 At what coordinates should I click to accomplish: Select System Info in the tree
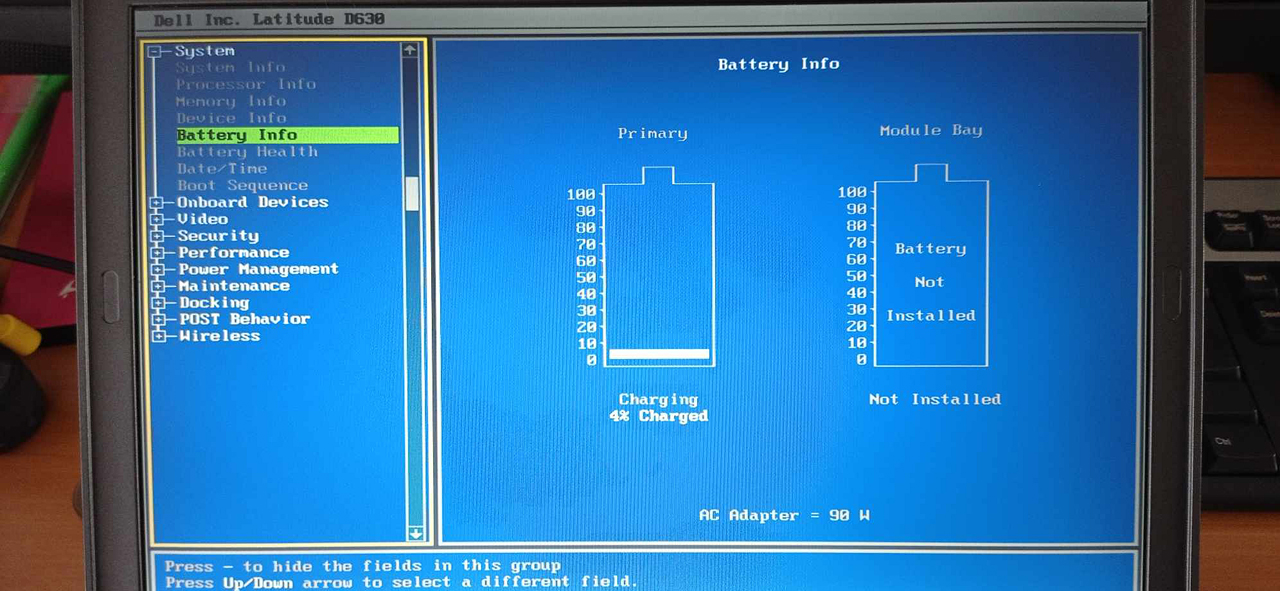[231, 68]
